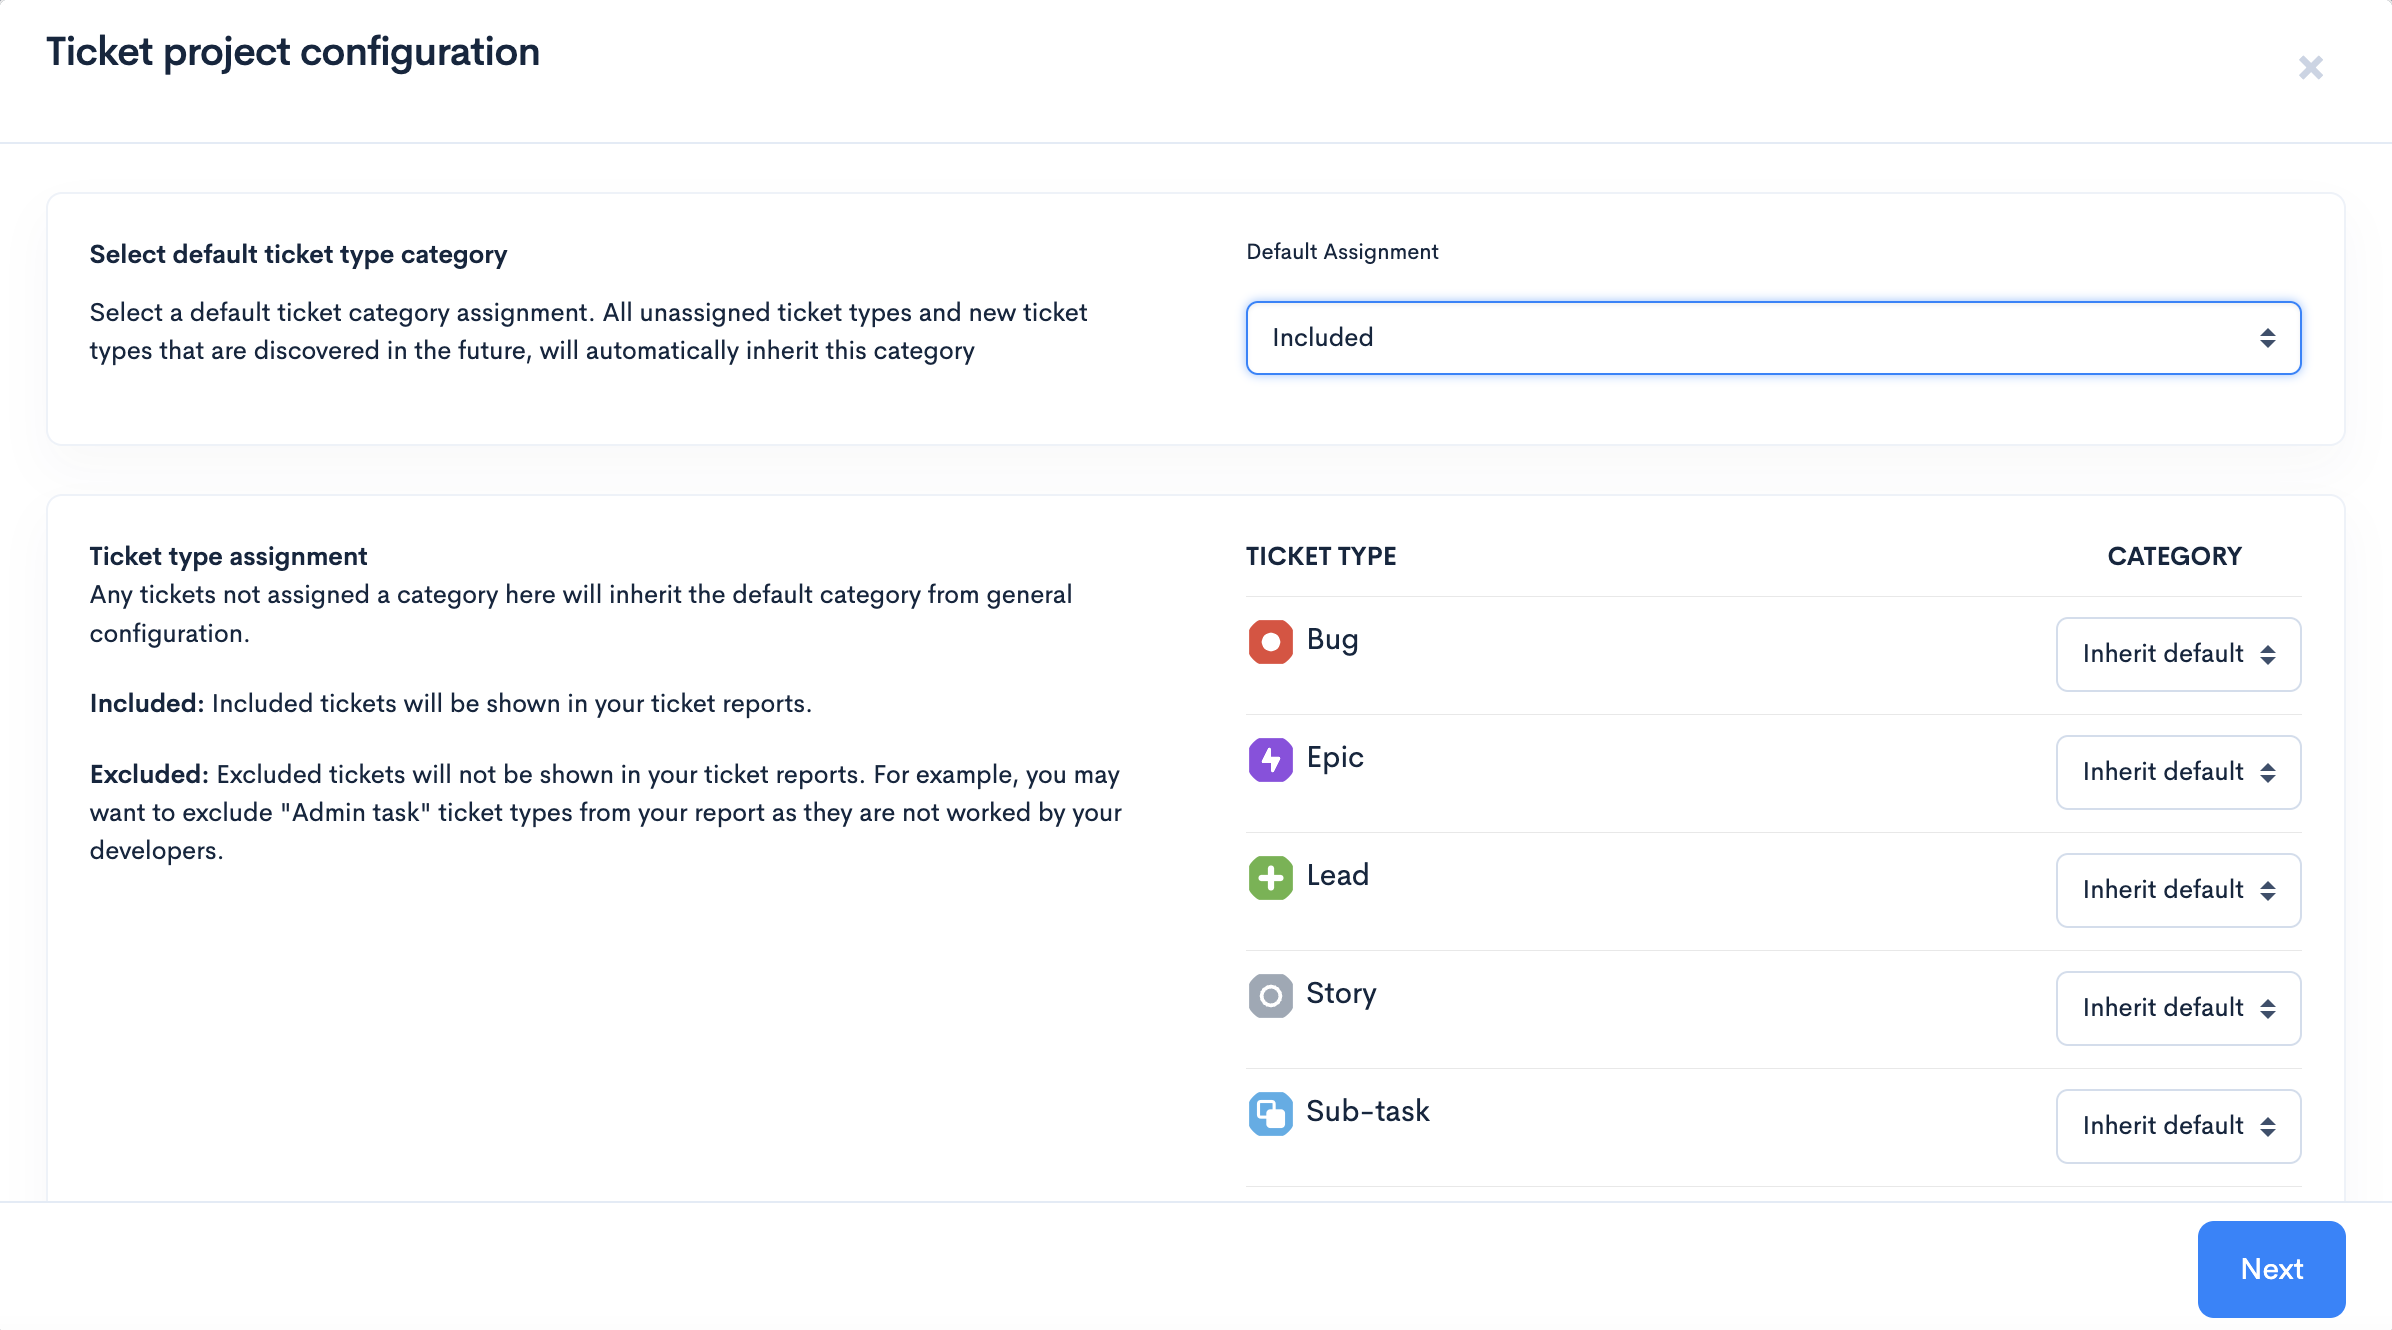Click the Default Assignment dropdown arrows

2267,338
